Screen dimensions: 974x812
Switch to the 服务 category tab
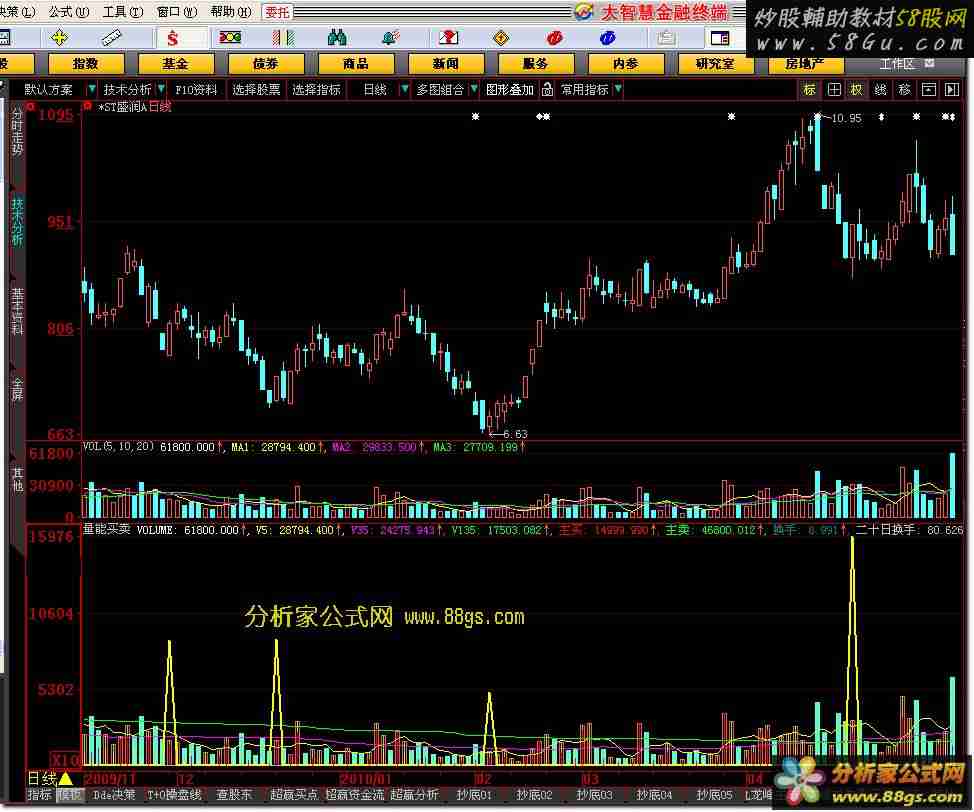[535, 63]
